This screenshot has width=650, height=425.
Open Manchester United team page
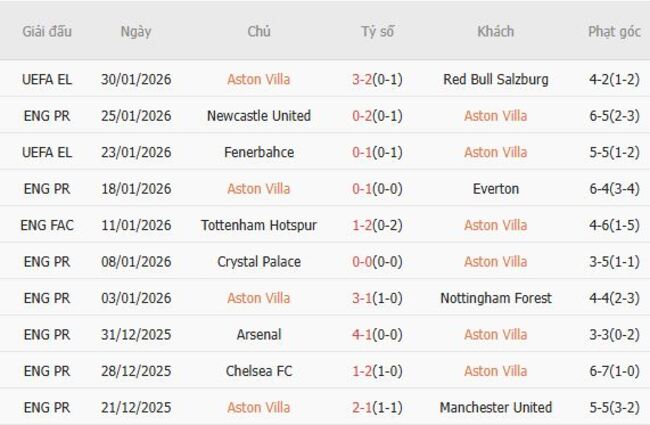495,408
